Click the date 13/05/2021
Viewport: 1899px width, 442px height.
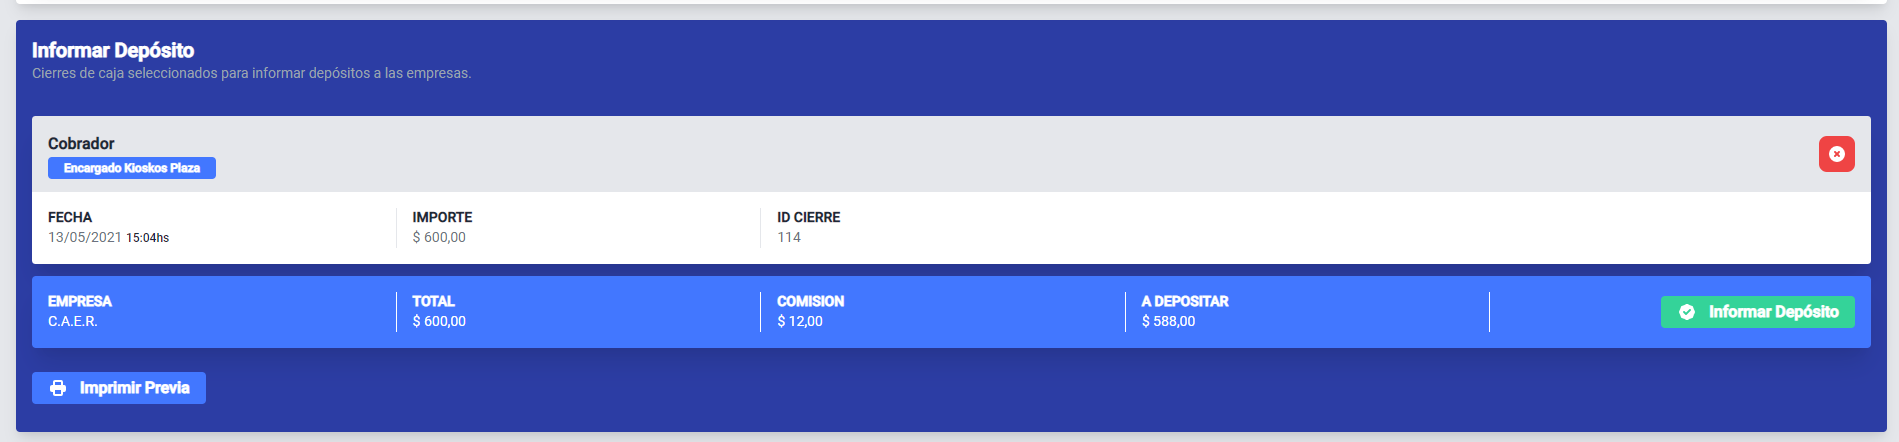(85, 238)
